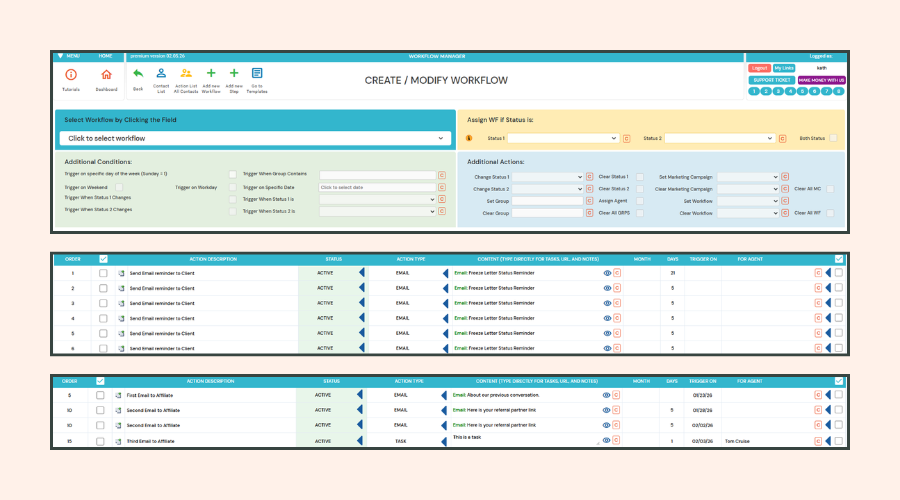Image resolution: width=900 pixels, height=500 pixels.
Task: Clear the Status 1 field with its C icon
Action: 626,138
